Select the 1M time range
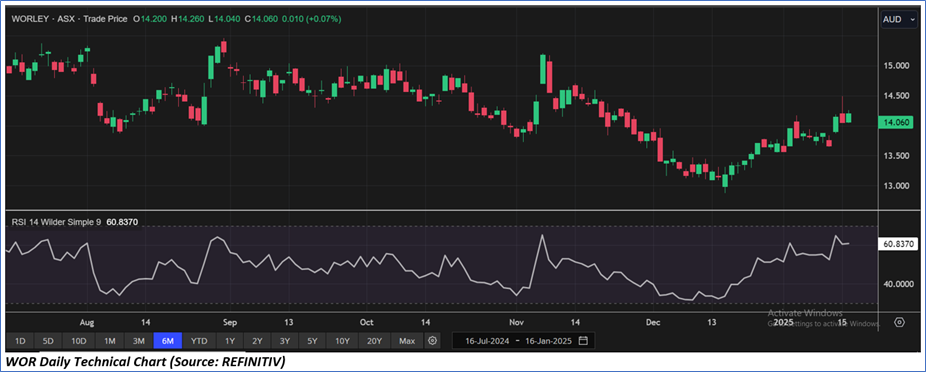Image resolution: width=926 pixels, height=372 pixels. [110, 341]
